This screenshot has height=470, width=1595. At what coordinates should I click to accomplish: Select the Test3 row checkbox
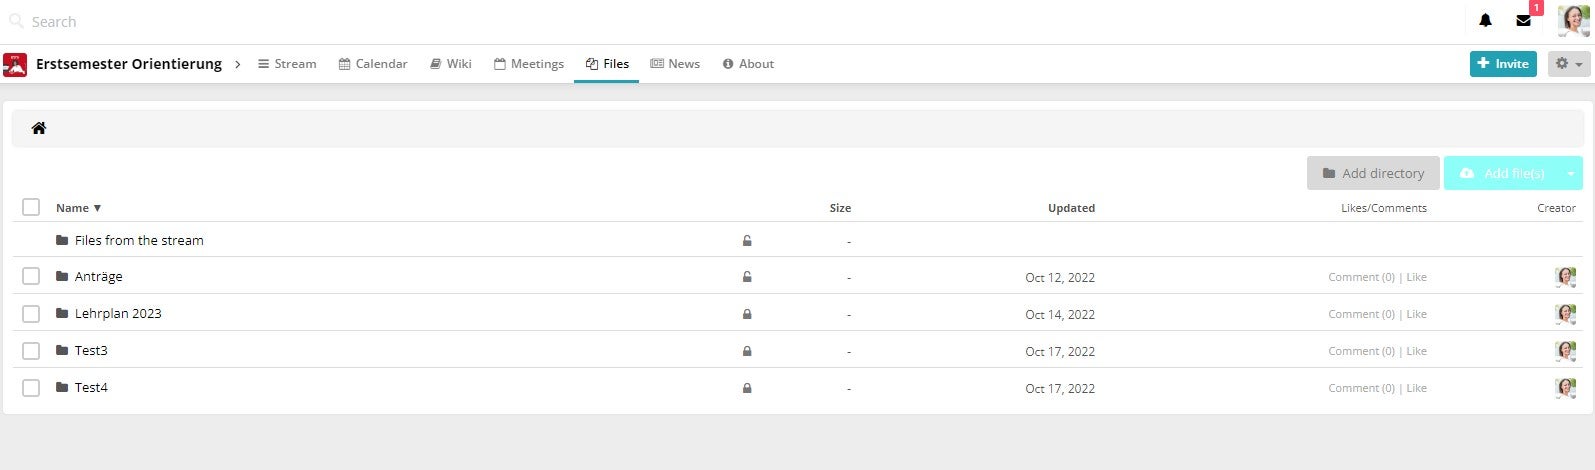tap(31, 350)
